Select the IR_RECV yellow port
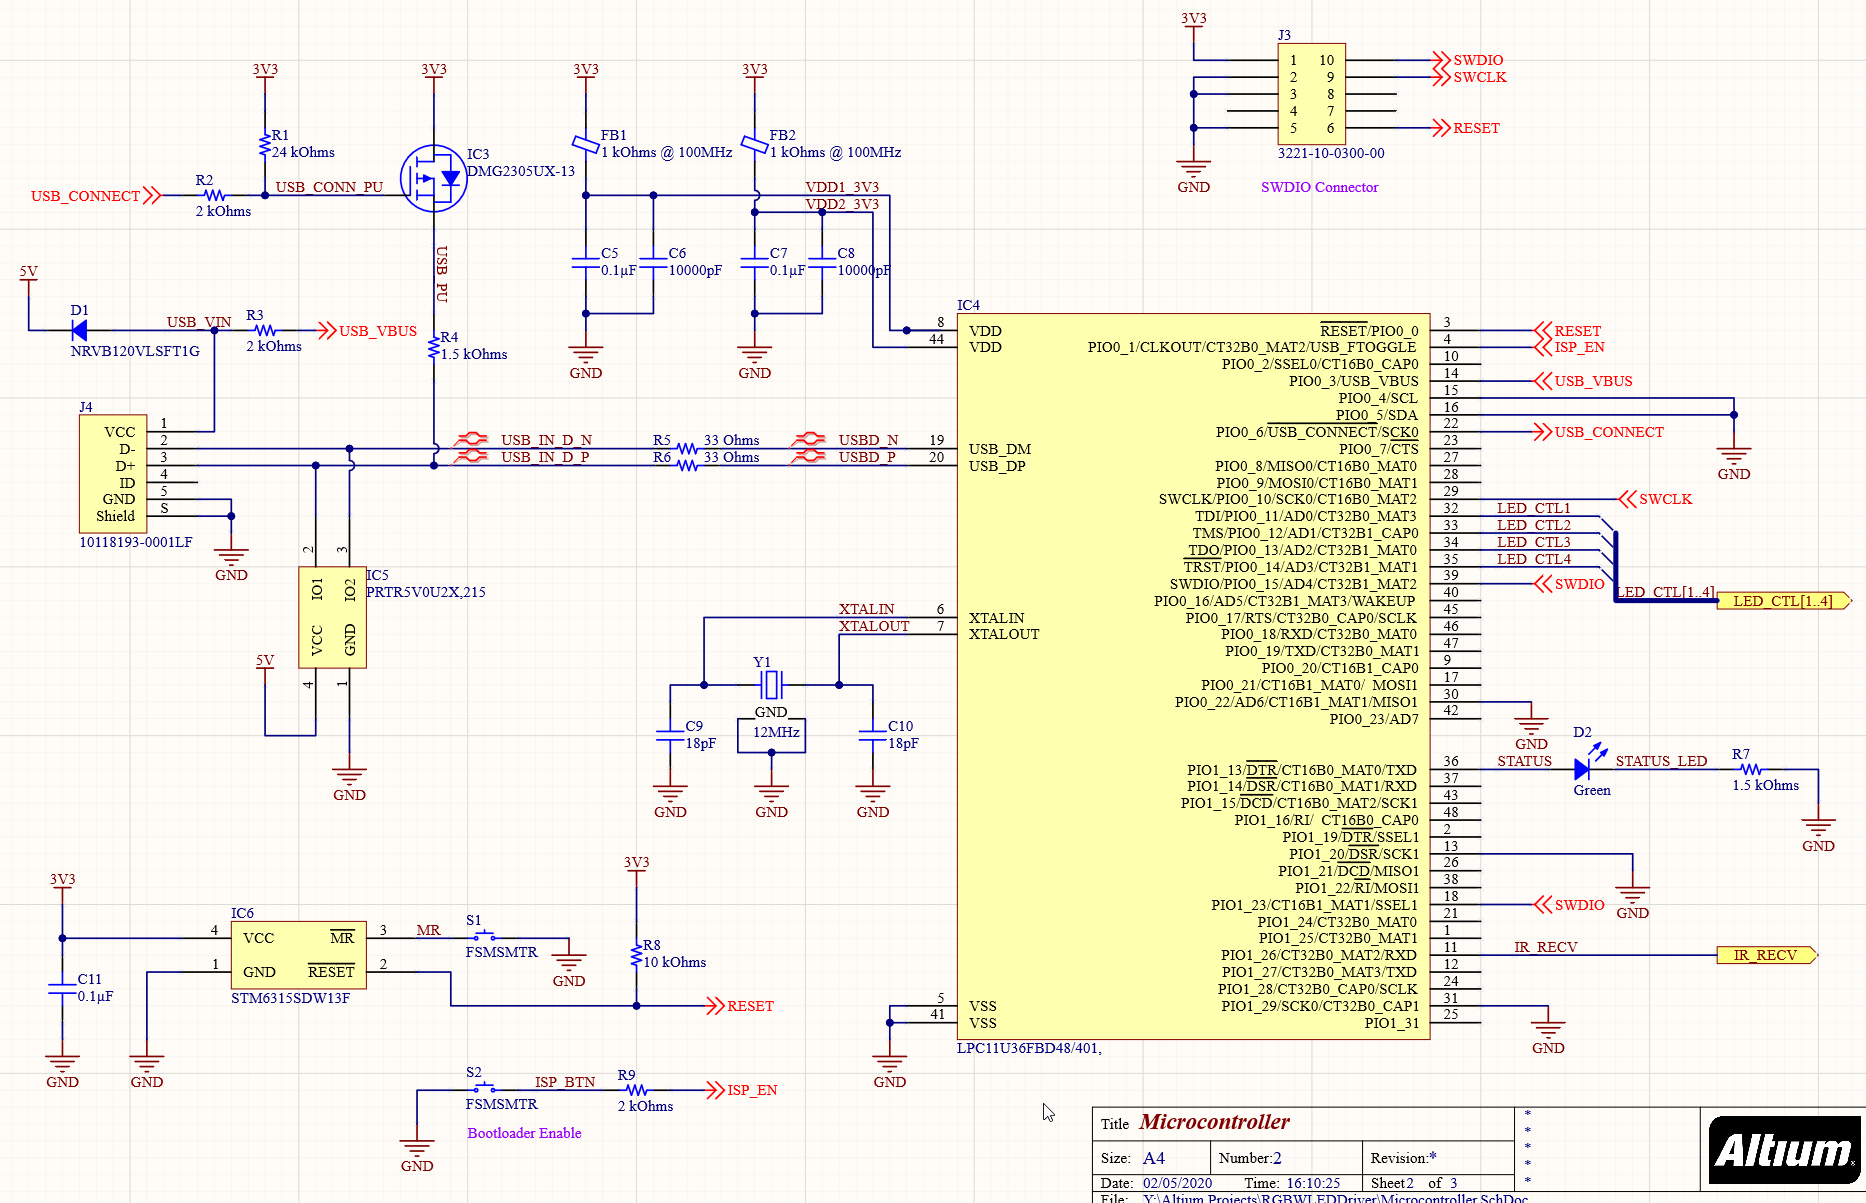This screenshot has height=1203, width=1866. point(1768,955)
